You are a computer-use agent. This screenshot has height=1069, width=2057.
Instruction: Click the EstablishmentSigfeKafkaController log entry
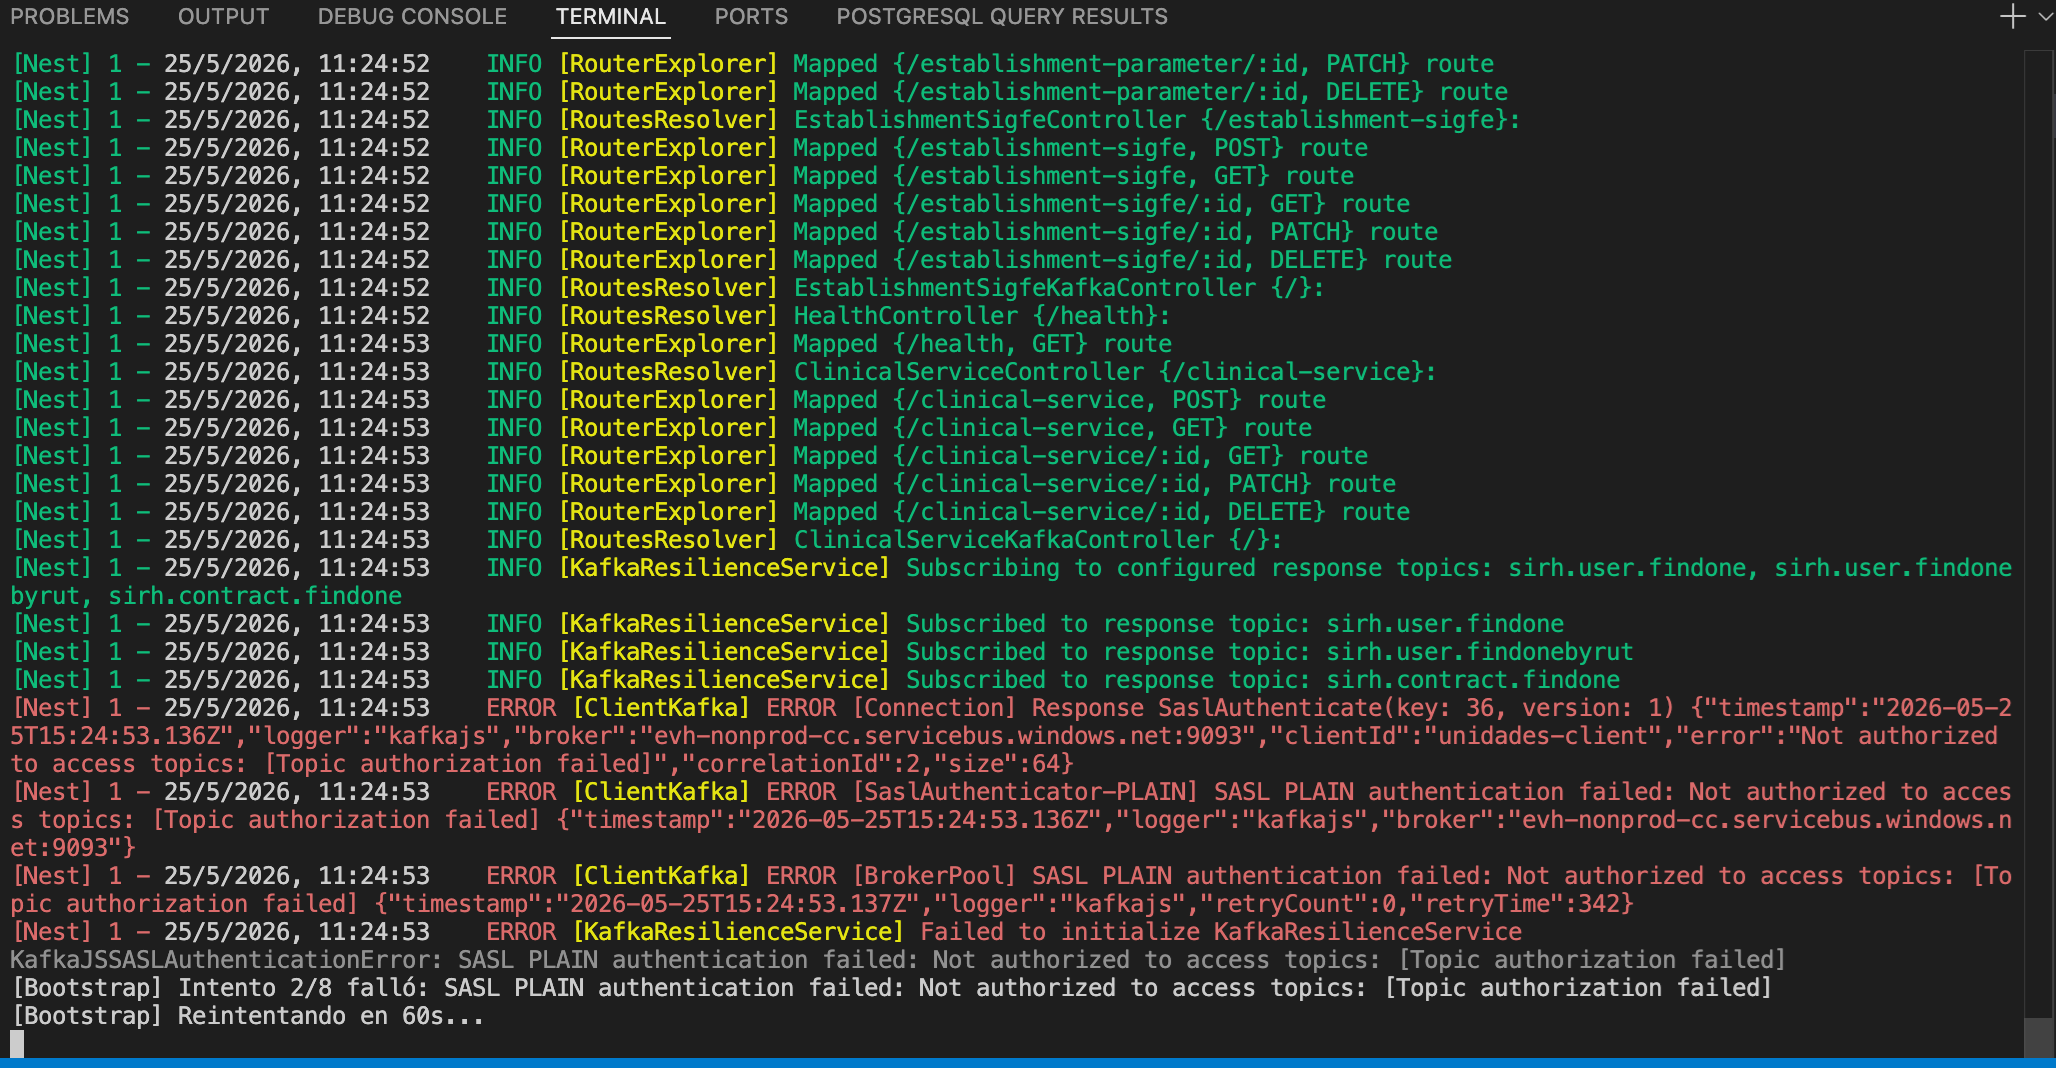click(668, 288)
